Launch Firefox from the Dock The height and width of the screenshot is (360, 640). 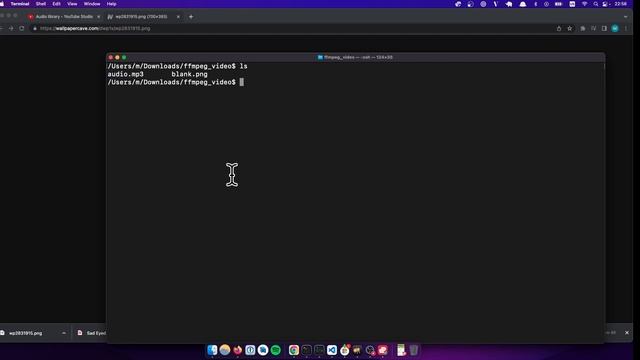click(x=238, y=350)
